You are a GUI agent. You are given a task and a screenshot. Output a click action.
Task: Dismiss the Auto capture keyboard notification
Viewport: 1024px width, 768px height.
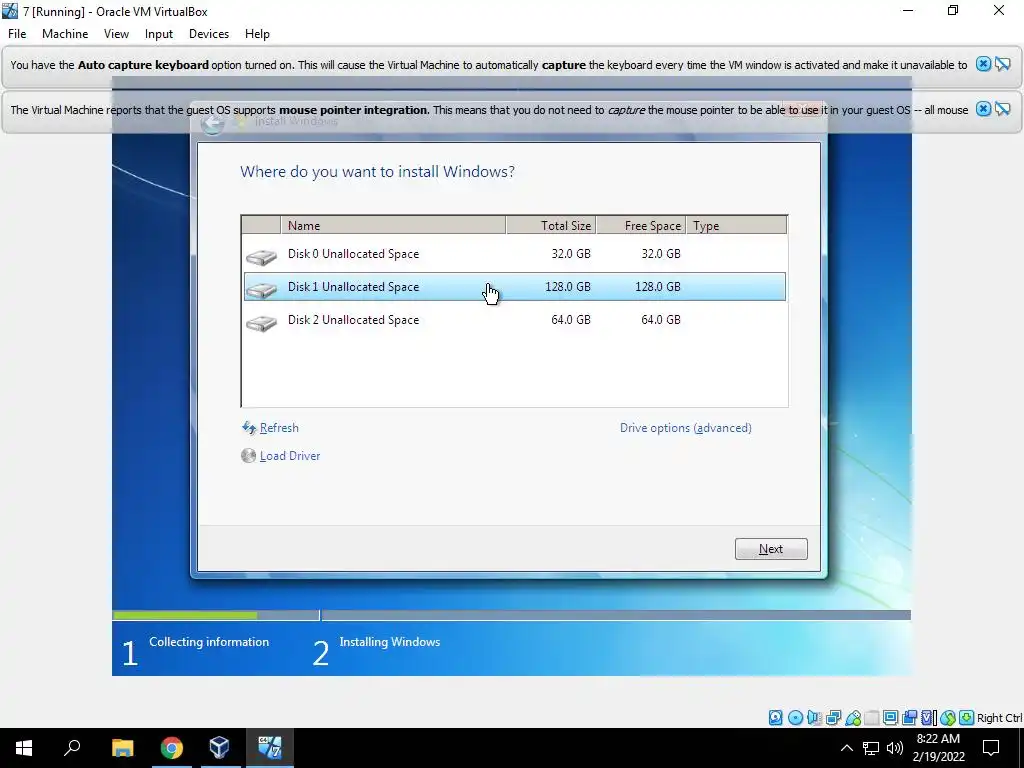983,64
